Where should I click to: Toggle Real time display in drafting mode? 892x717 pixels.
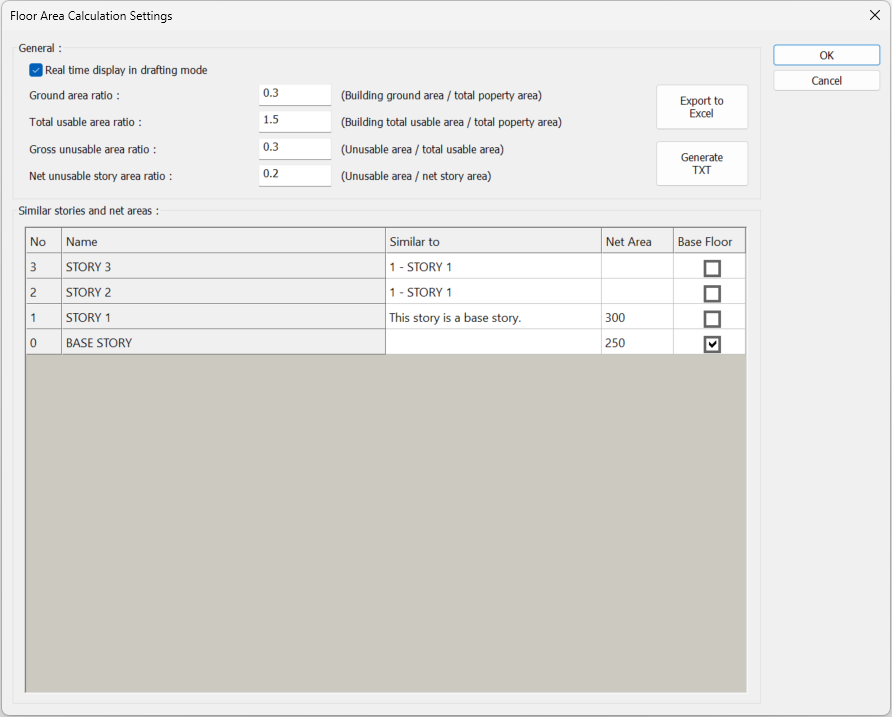(x=36, y=70)
